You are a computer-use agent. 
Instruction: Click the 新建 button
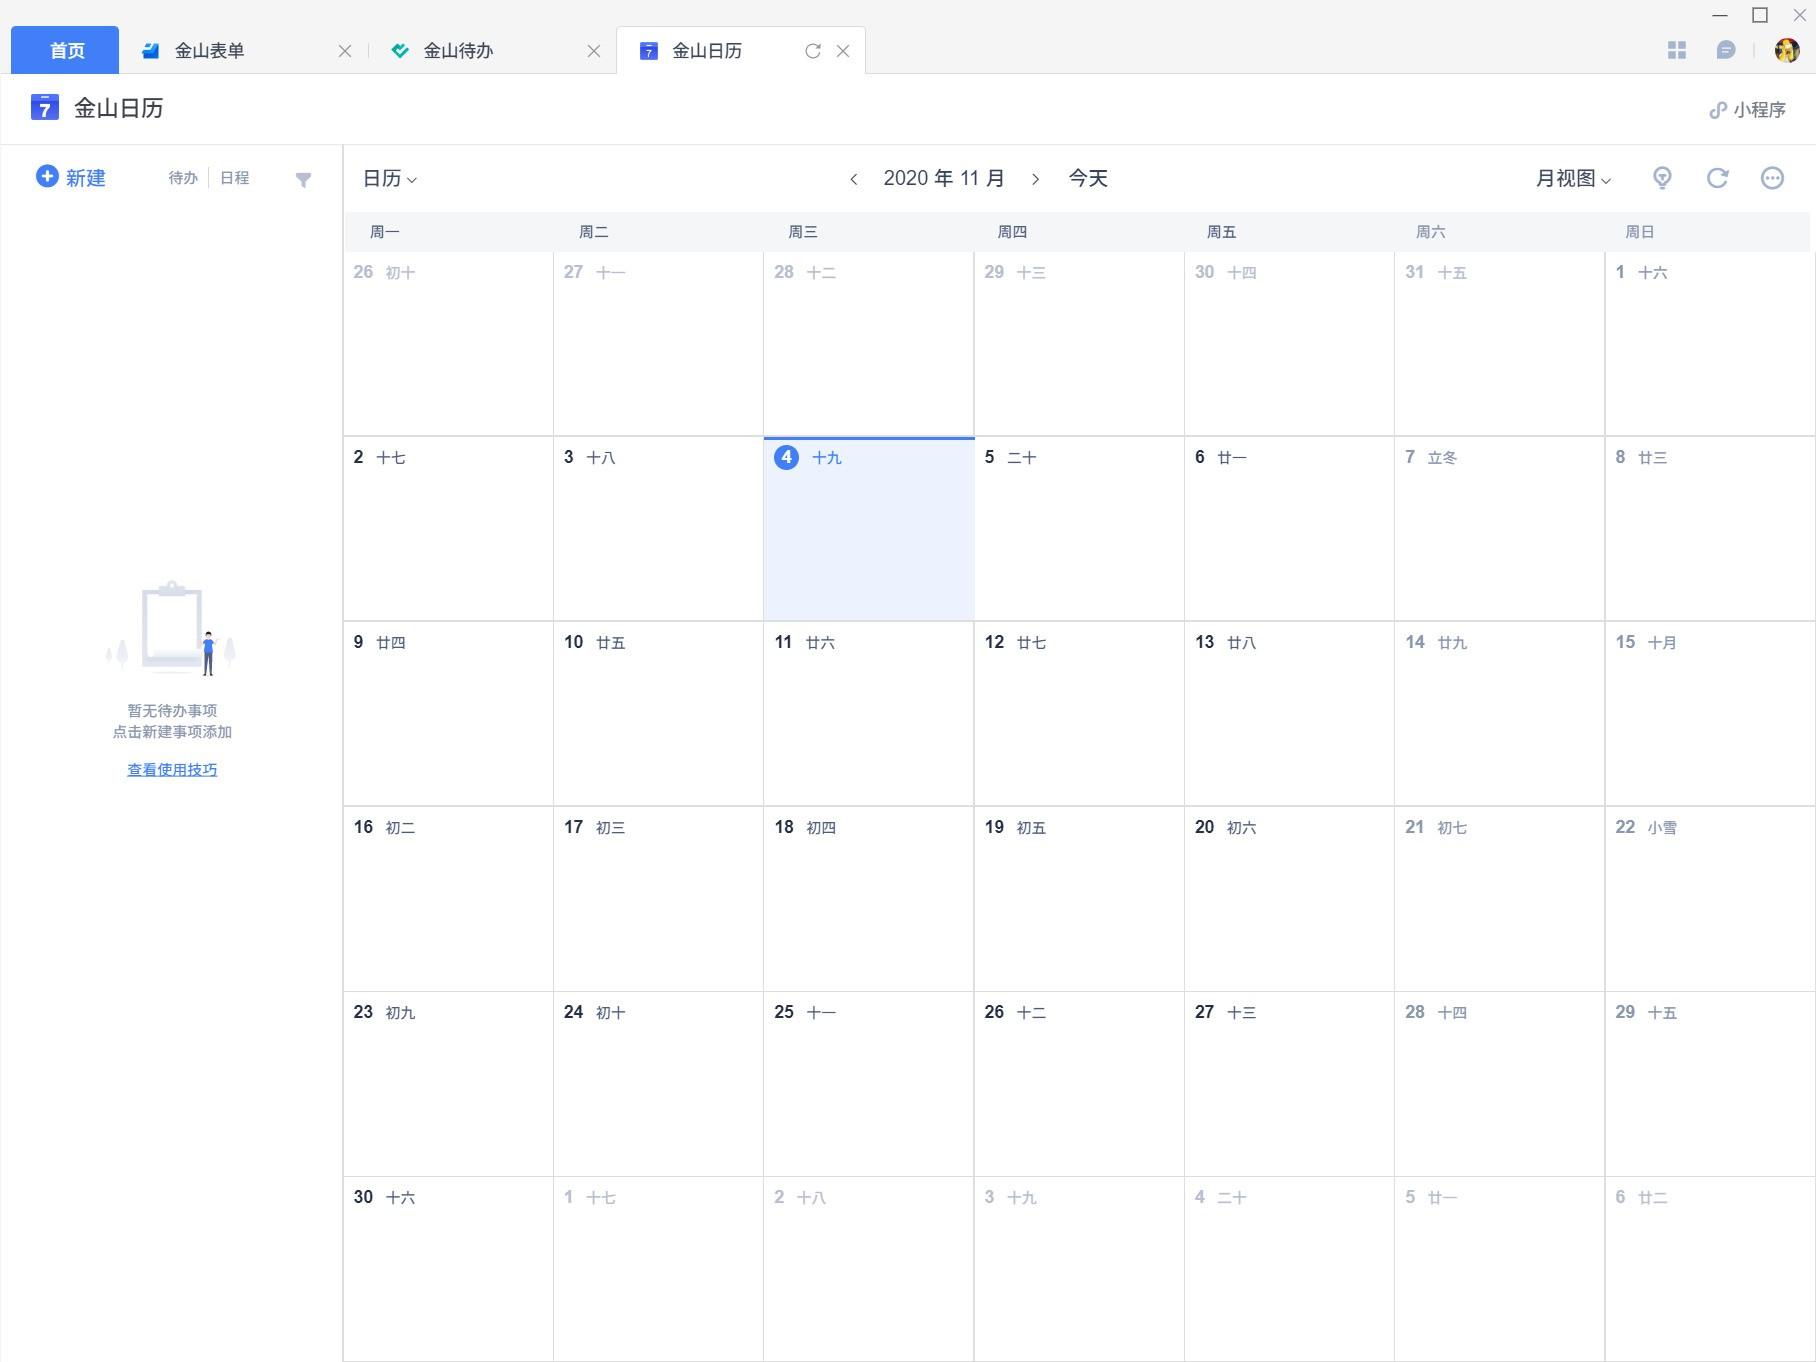click(x=71, y=178)
